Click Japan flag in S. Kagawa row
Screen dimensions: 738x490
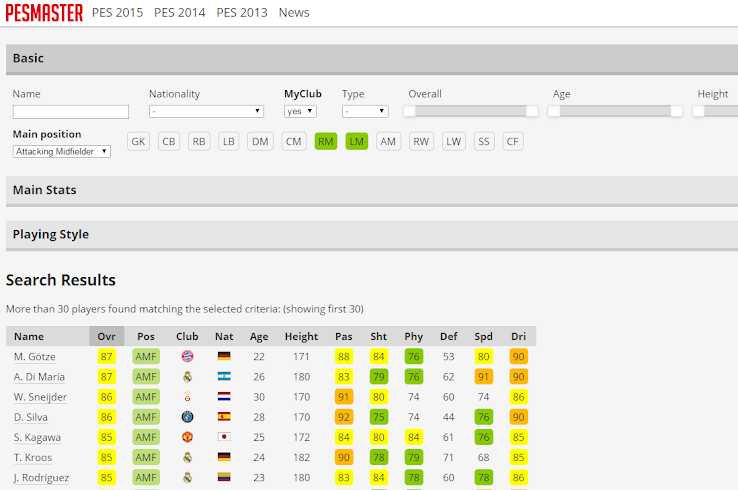(224, 437)
